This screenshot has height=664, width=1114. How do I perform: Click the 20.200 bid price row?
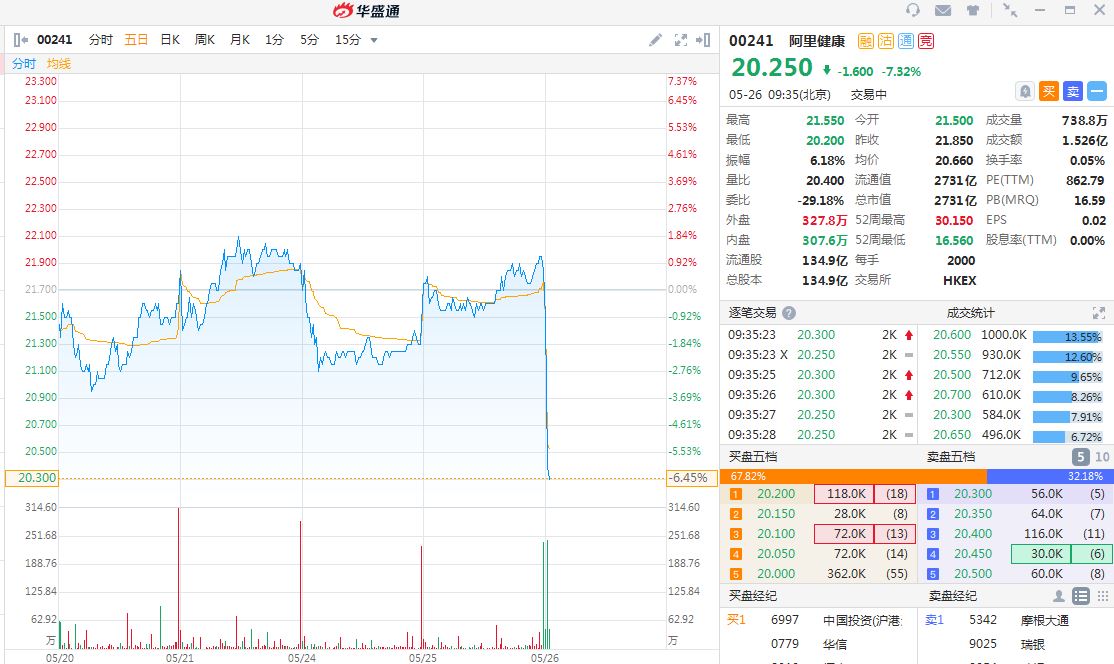point(776,494)
